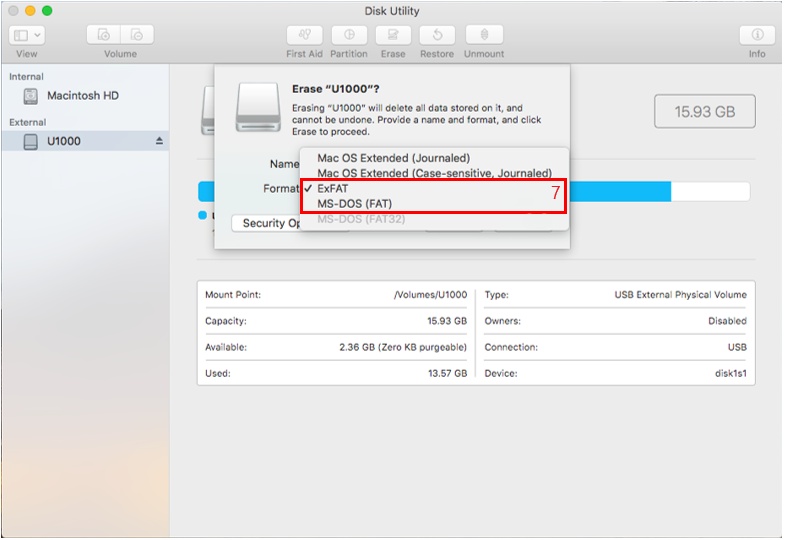Open the Info inspector icon
This screenshot has height=540, width=795.
pyautogui.click(x=757, y=35)
